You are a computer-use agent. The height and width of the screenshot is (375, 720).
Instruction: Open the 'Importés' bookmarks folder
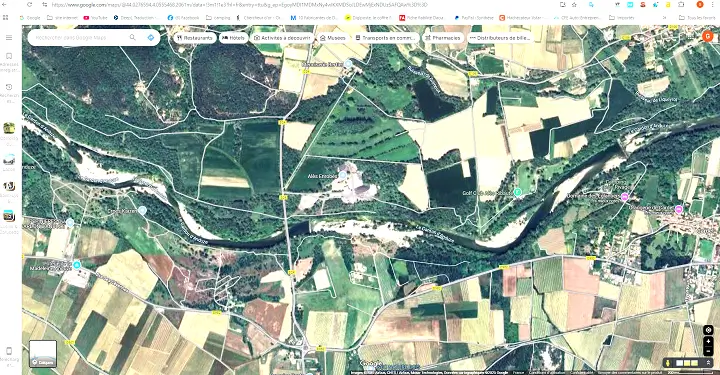[x=622, y=17]
